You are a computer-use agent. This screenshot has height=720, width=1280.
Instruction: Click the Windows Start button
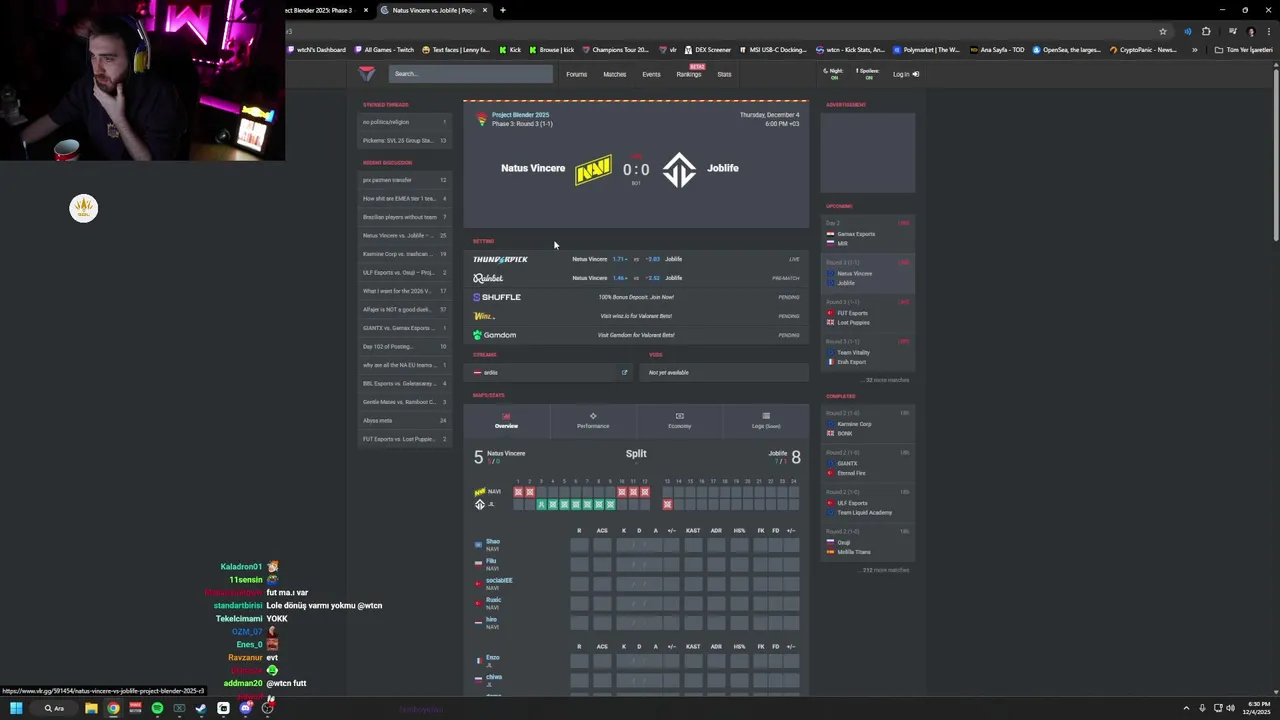pos(16,708)
